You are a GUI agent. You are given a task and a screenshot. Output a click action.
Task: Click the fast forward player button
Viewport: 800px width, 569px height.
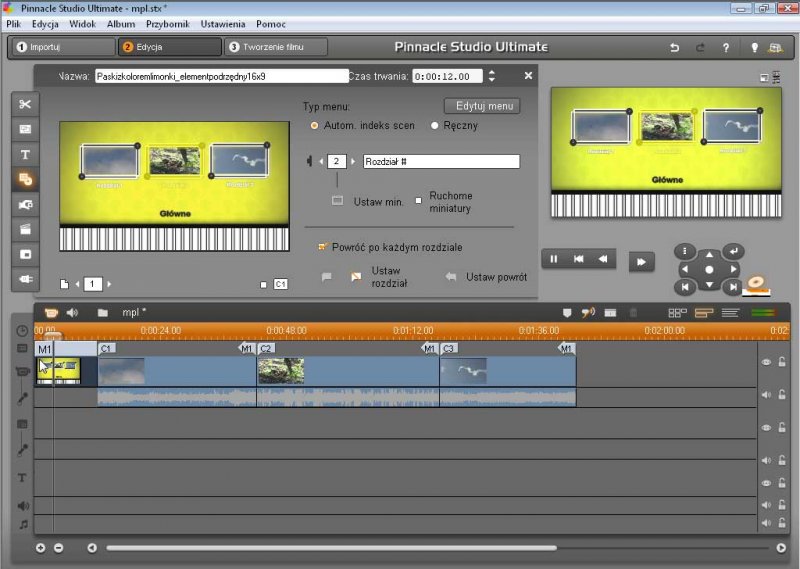pos(641,262)
